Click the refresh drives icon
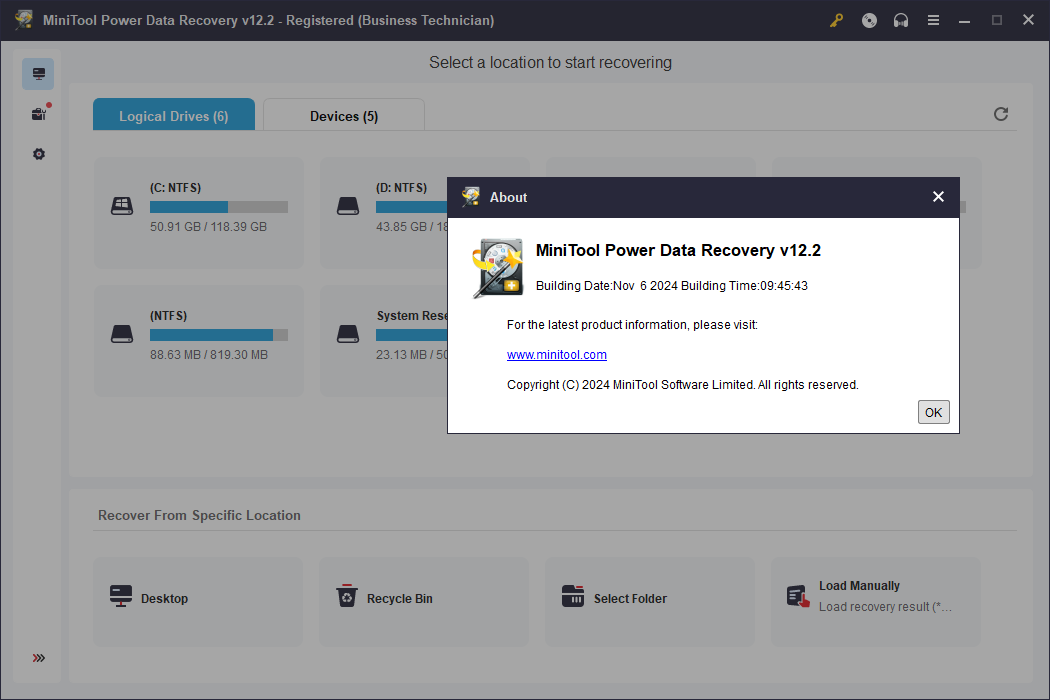 [x=1001, y=114]
